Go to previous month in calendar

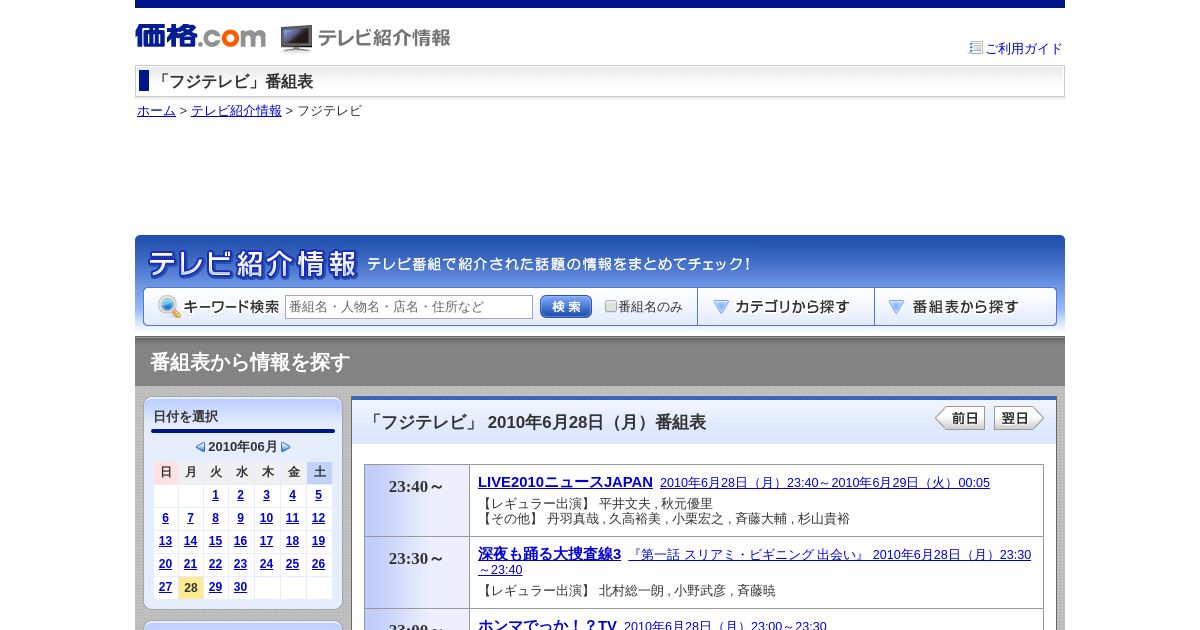pyautogui.click(x=200, y=447)
